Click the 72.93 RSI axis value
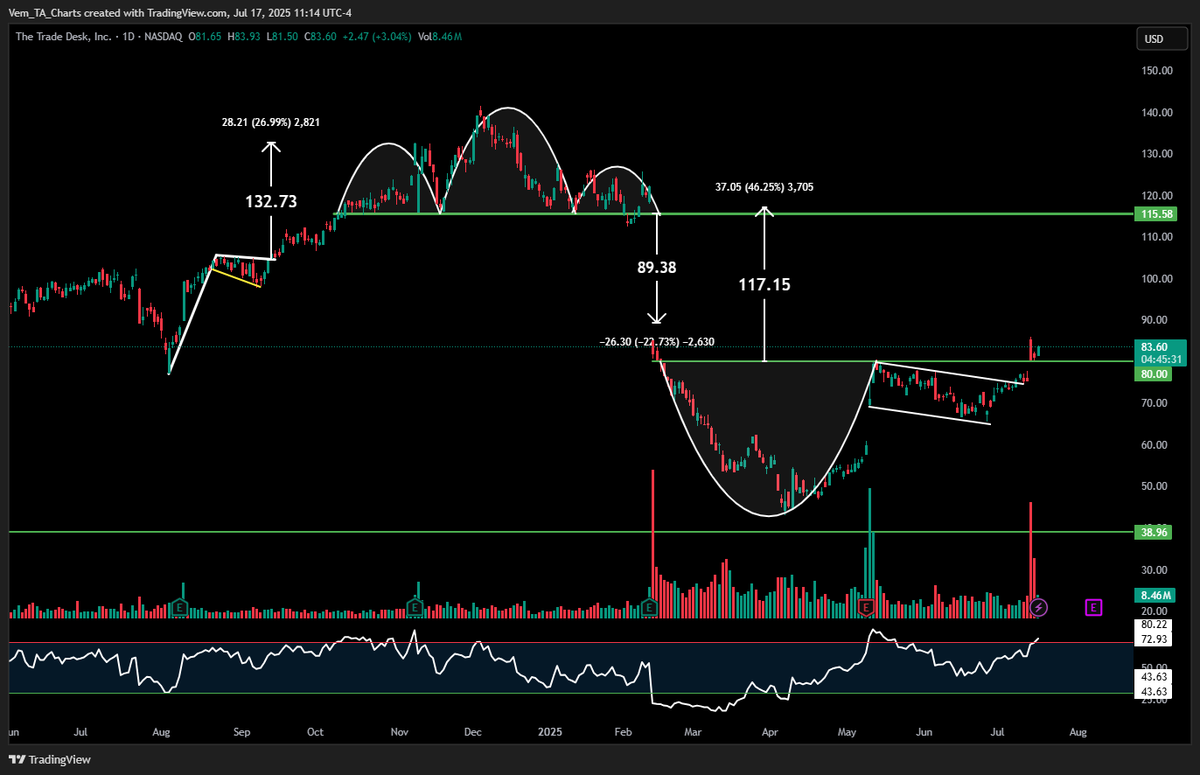The height and width of the screenshot is (775, 1200). (1154, 637)
